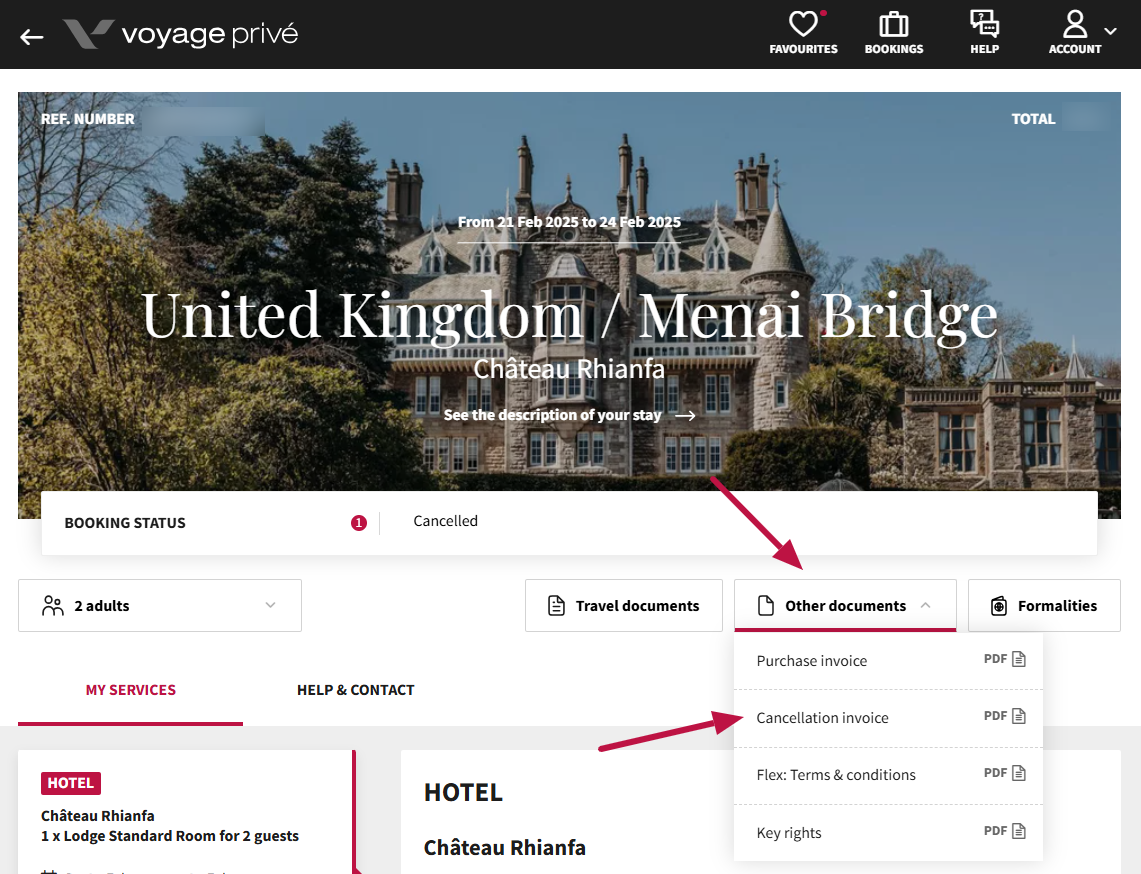This screenshot has width=1141, height=874.
Task: Click the PDF icon for Cancellation invoice
Action: coord(1019,716)
